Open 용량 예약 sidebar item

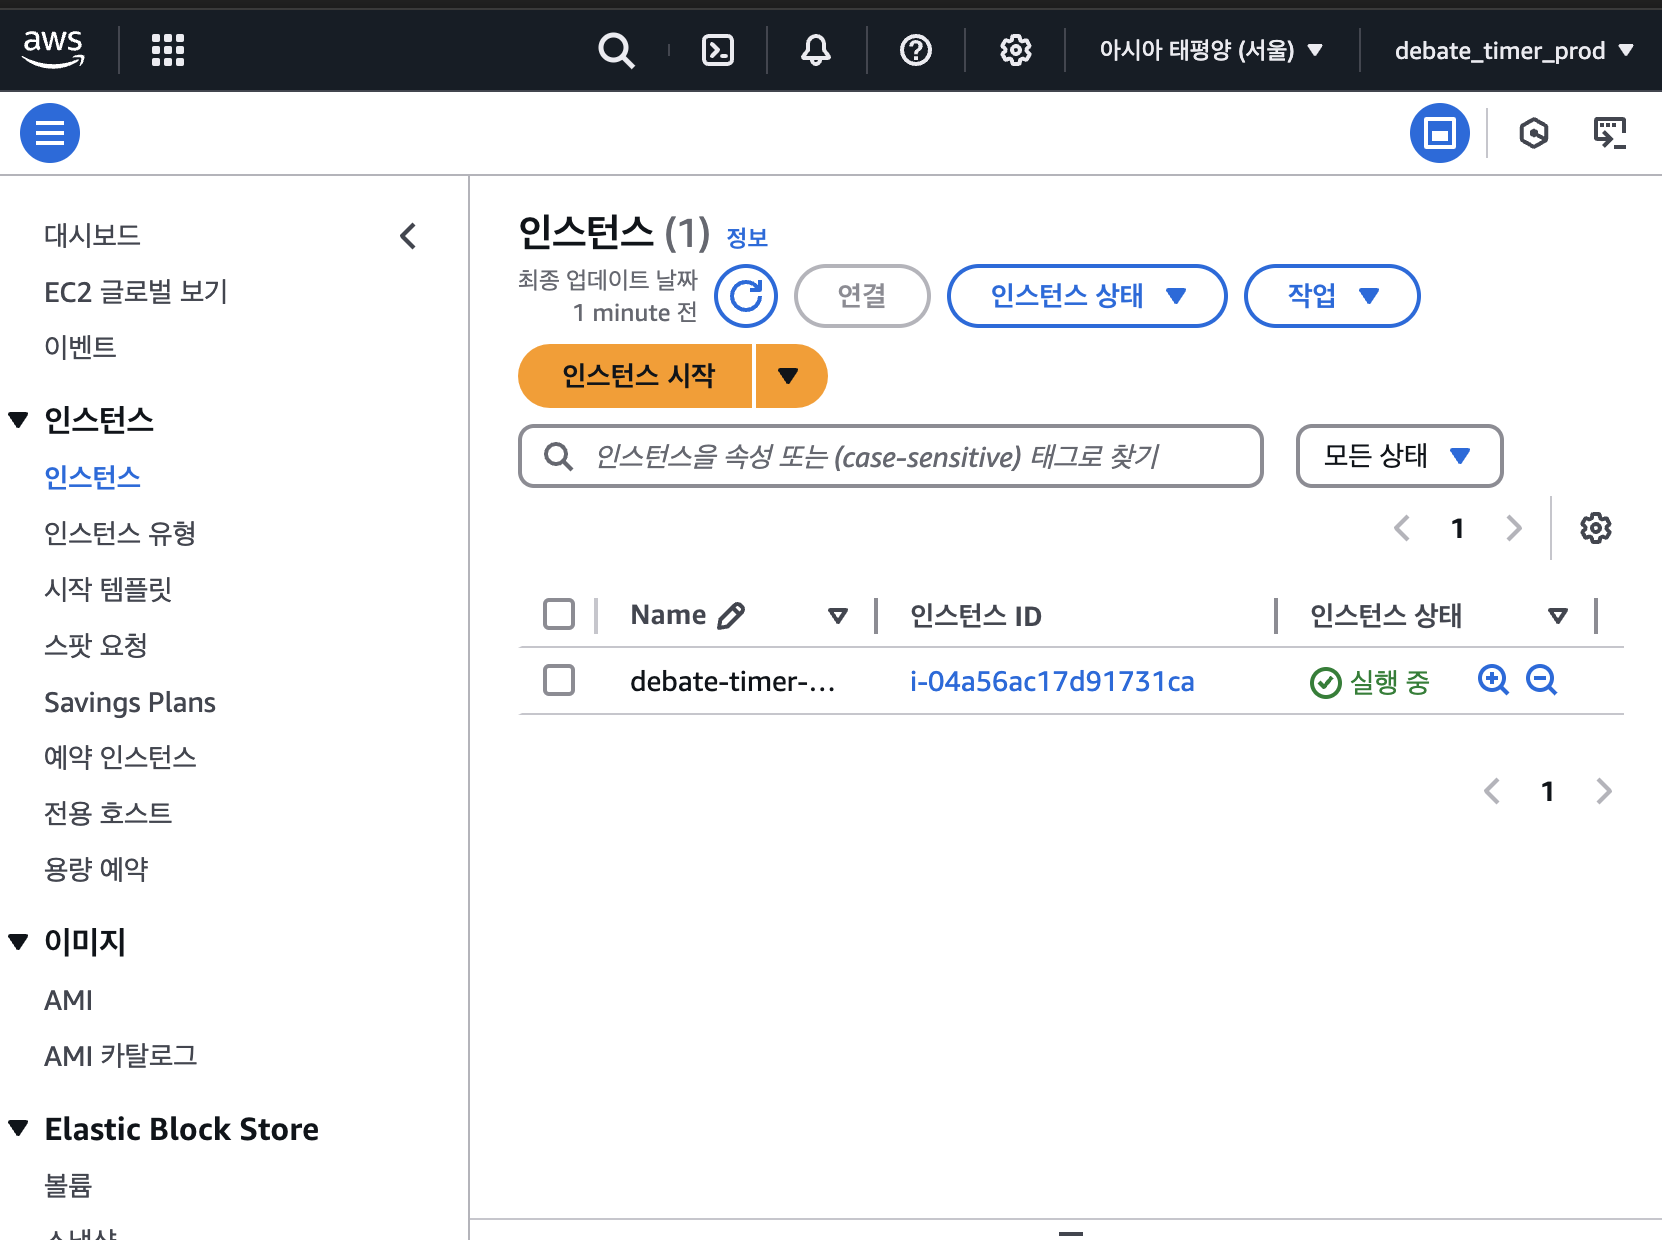96,869
